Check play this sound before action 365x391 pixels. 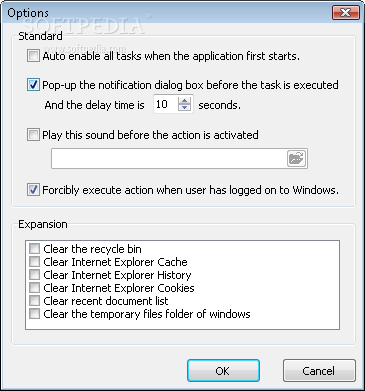[33, 135]
